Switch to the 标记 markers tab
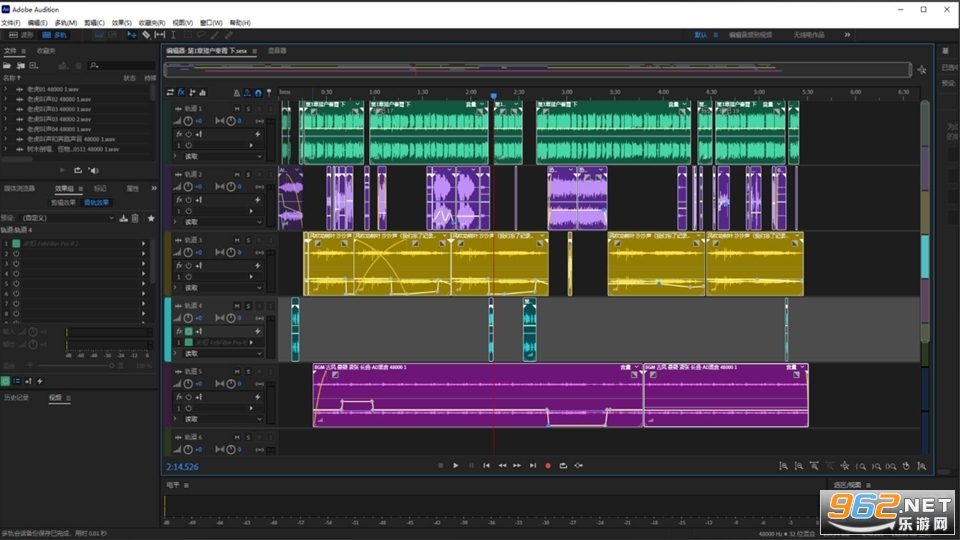 [100, 189]
